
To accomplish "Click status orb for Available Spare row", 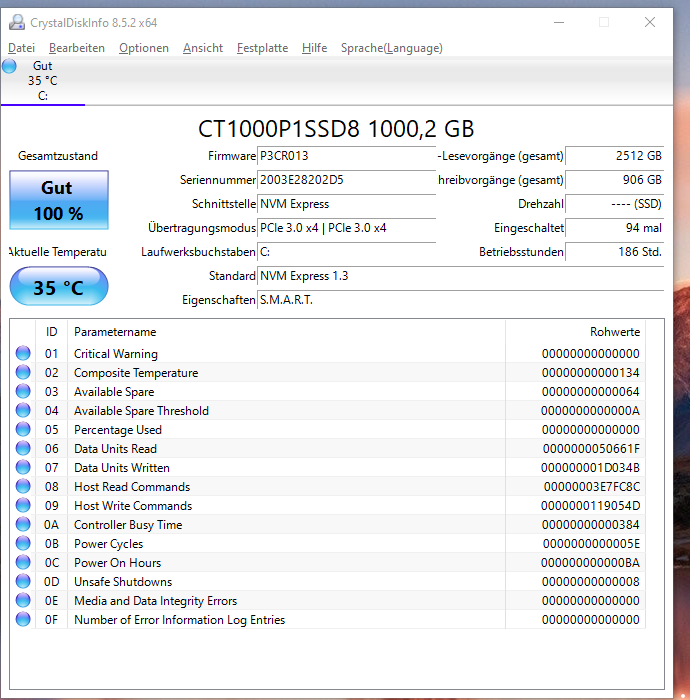I will 23,392.
